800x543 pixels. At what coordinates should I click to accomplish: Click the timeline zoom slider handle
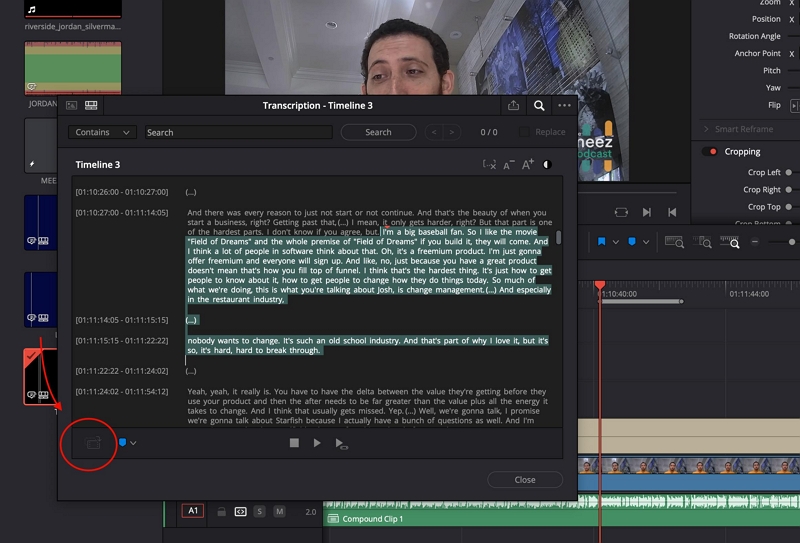tap(791, 242)
